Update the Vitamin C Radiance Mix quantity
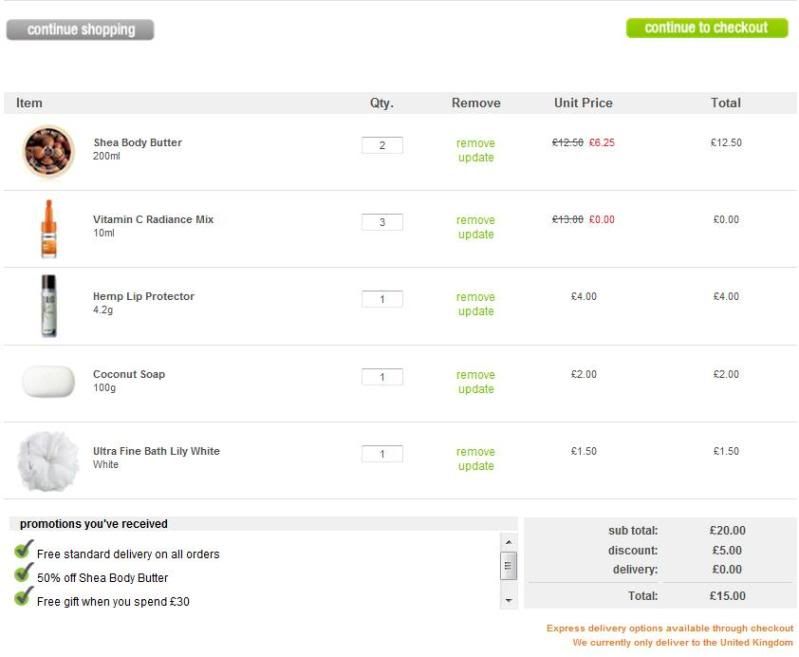This screenshot has width=799, height=657. tap(475, 235)
